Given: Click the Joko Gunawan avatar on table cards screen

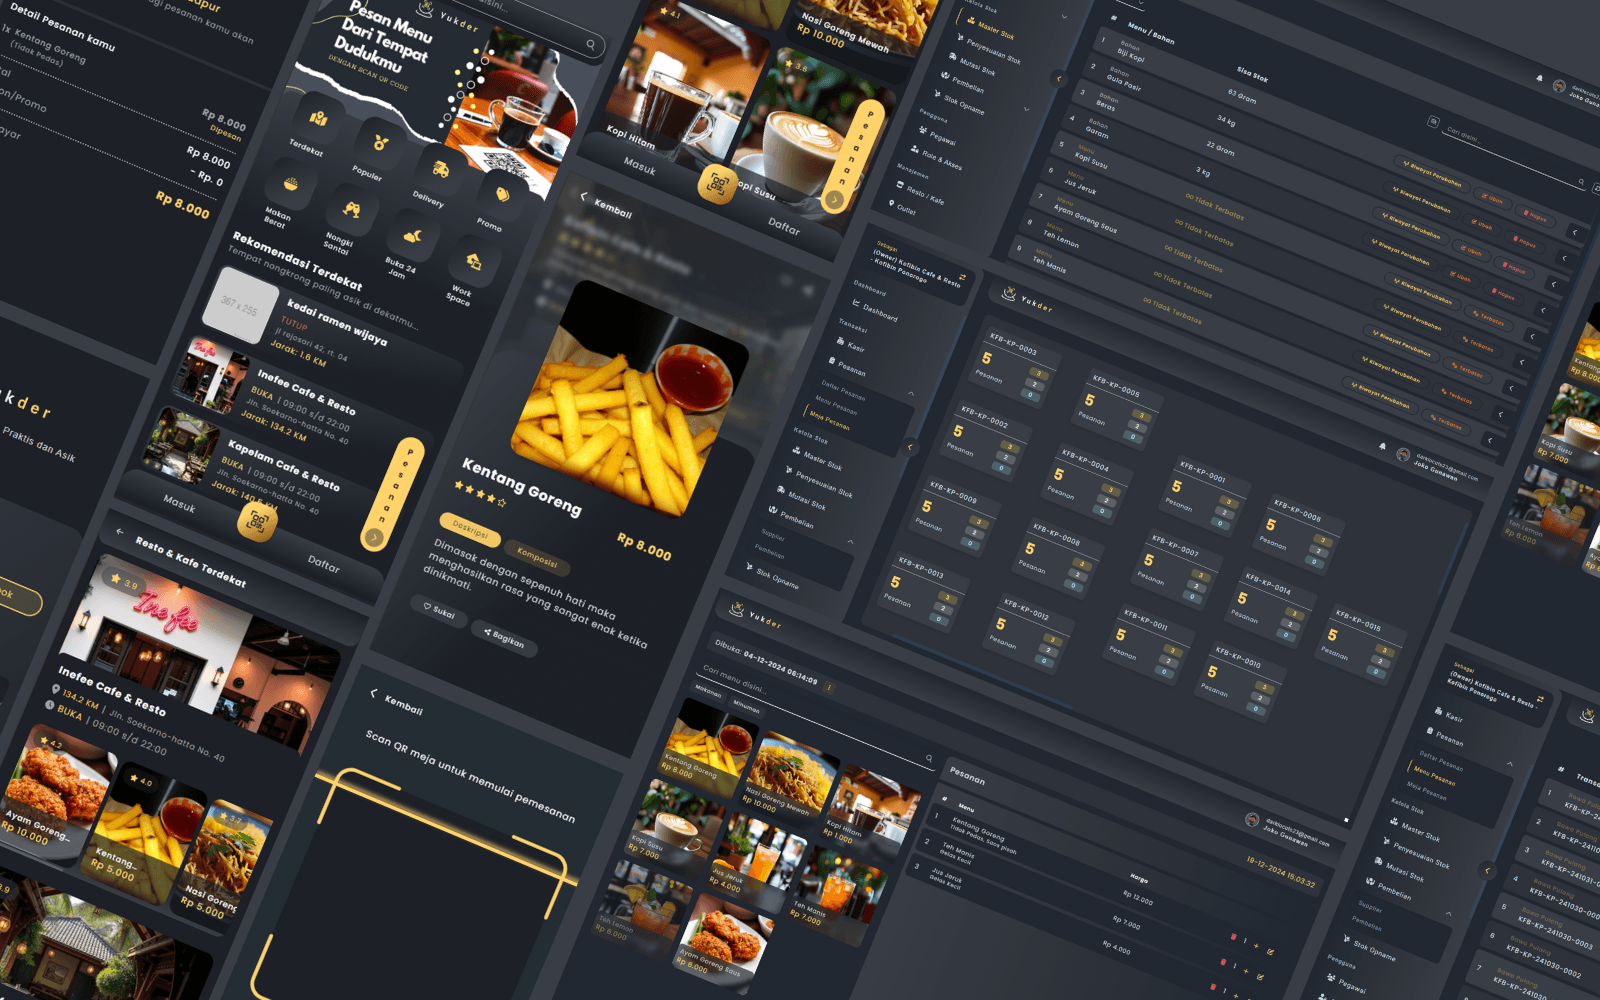Looking at the screenshot, I should point(1403,454).
